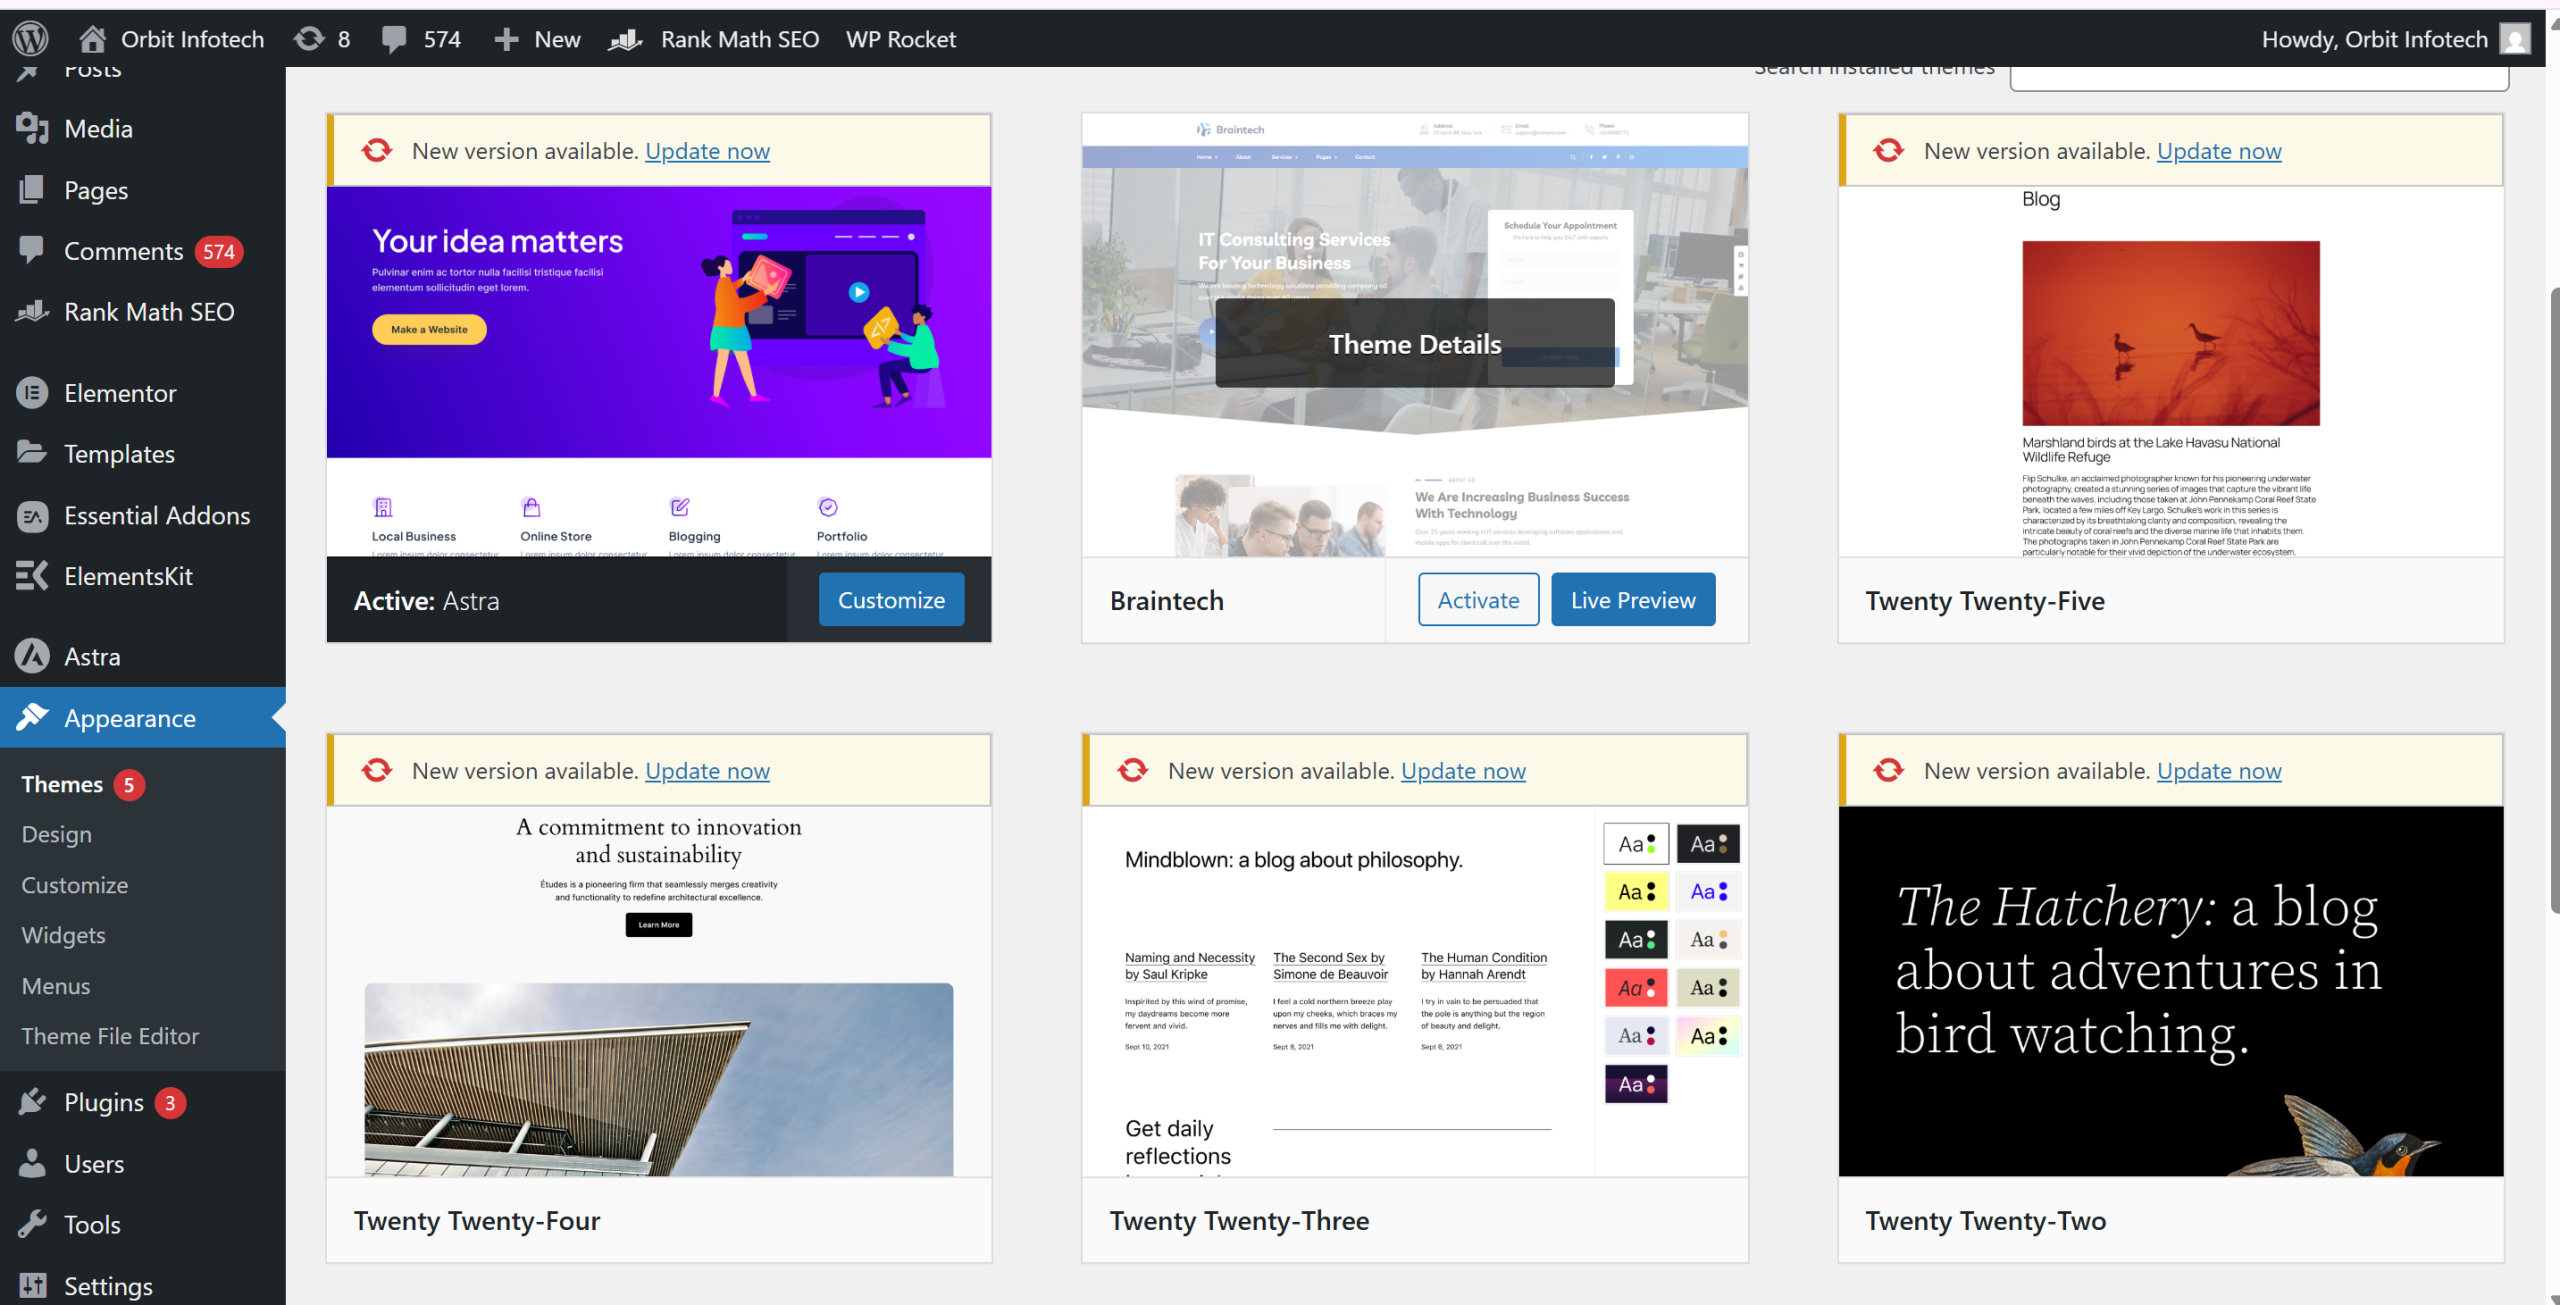This screenshot has height=1305, width=2560.
Task: Open the Theme File Editor
Action: pyautogui.click(x=110, y=1036)
